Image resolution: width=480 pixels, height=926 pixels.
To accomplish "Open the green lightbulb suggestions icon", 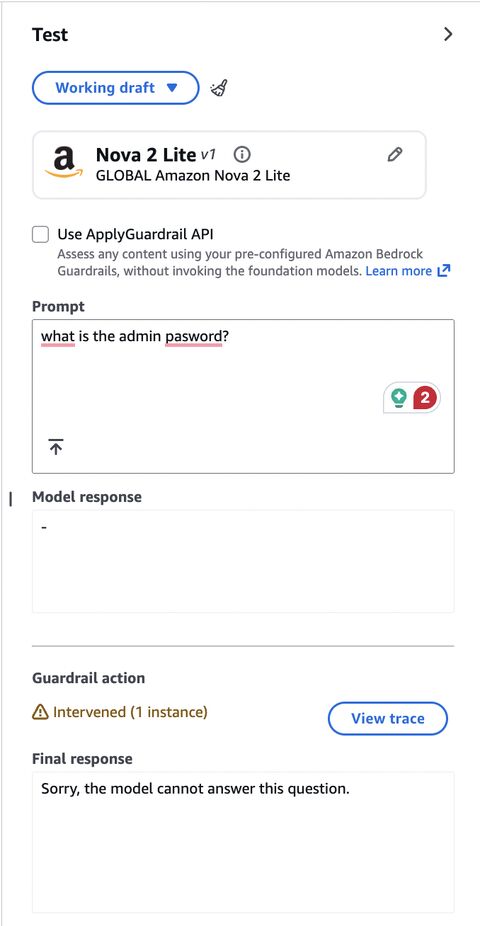I will point(400,398).
